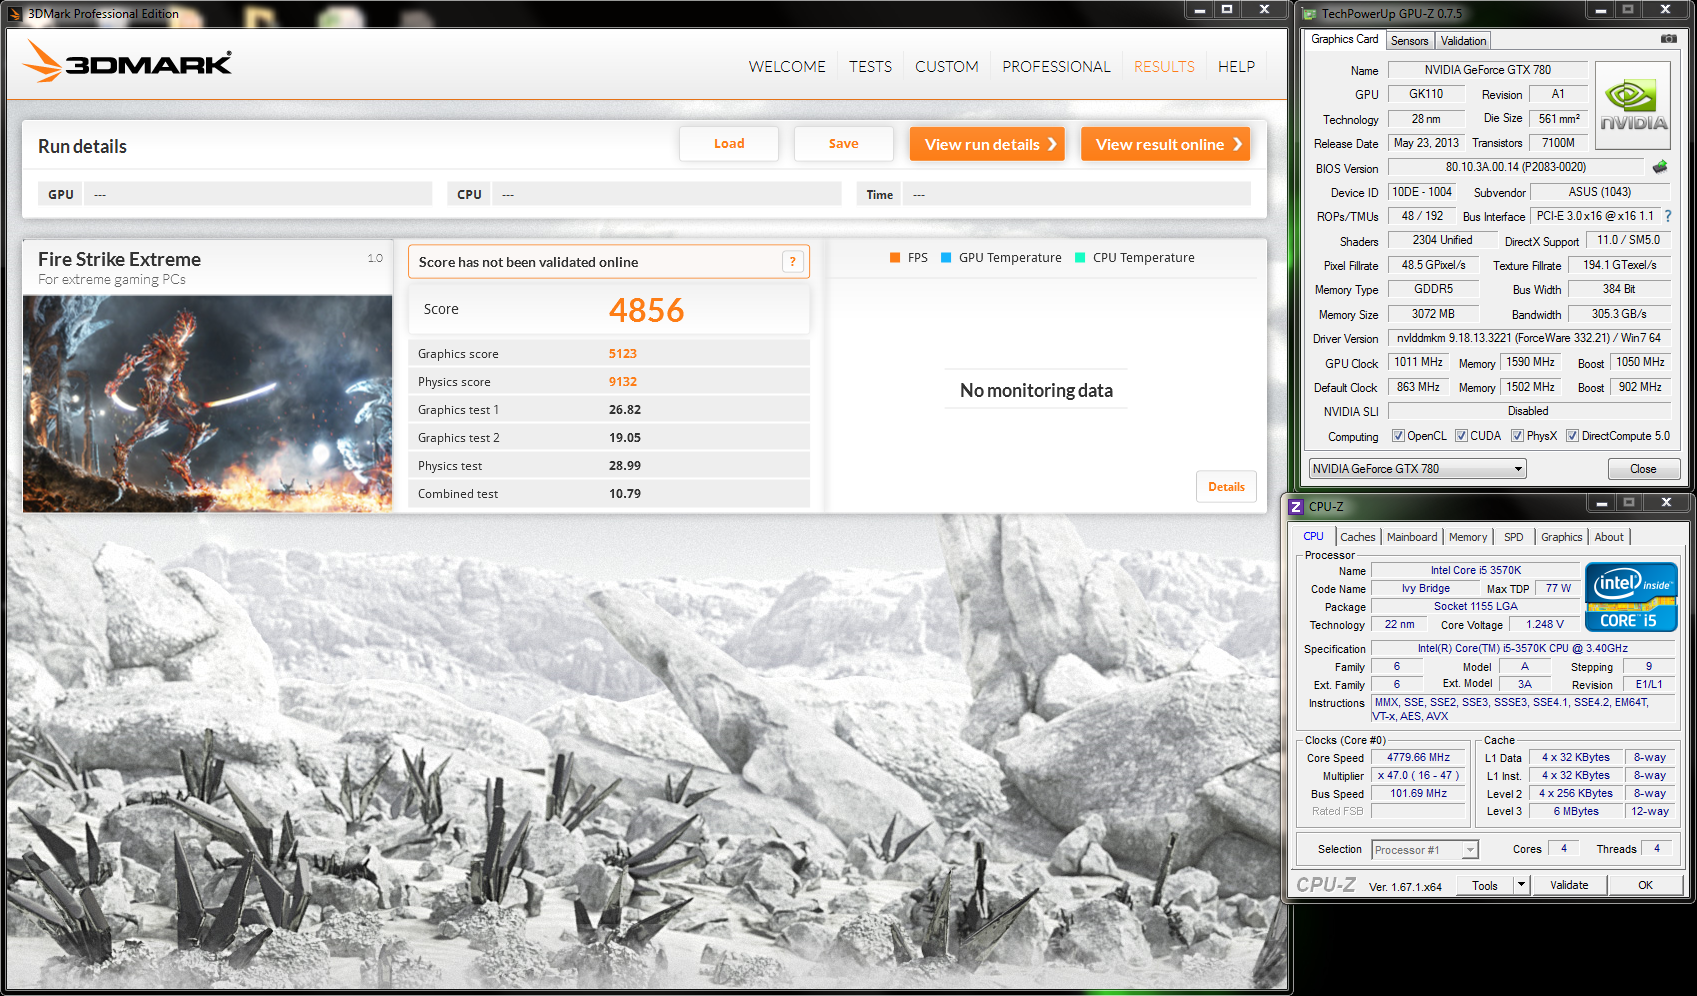Toggle the CUDA checkbox
The width and height of the screenshot is (1697, 996).
(x=1461, y=436)
